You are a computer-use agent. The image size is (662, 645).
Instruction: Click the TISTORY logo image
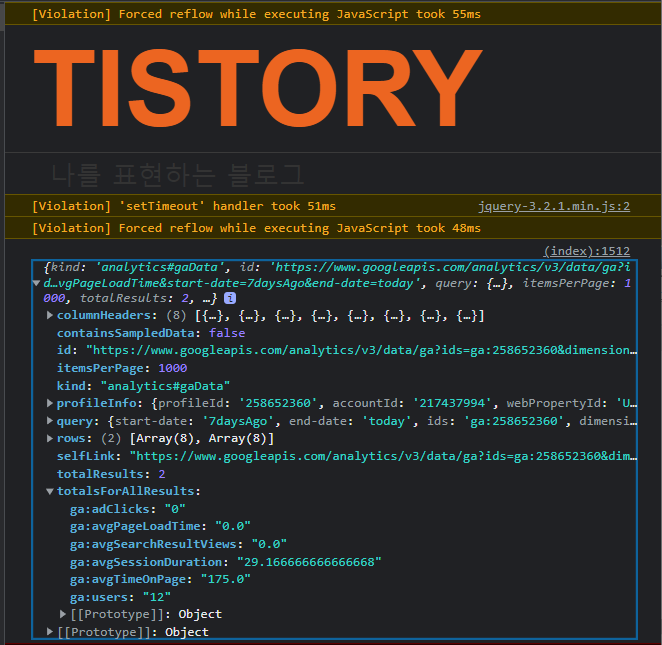pos(258,88)
